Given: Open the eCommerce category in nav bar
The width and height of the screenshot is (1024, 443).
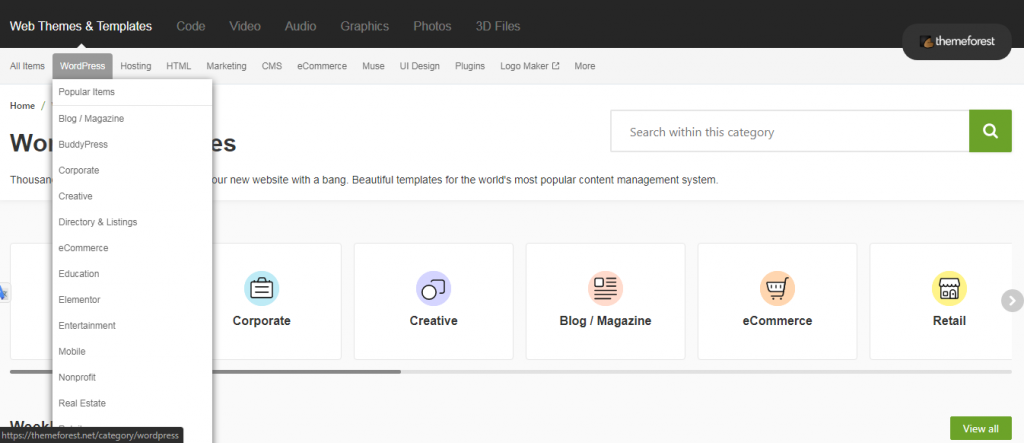Looking at the screenshot, I should tap(322, 66).
